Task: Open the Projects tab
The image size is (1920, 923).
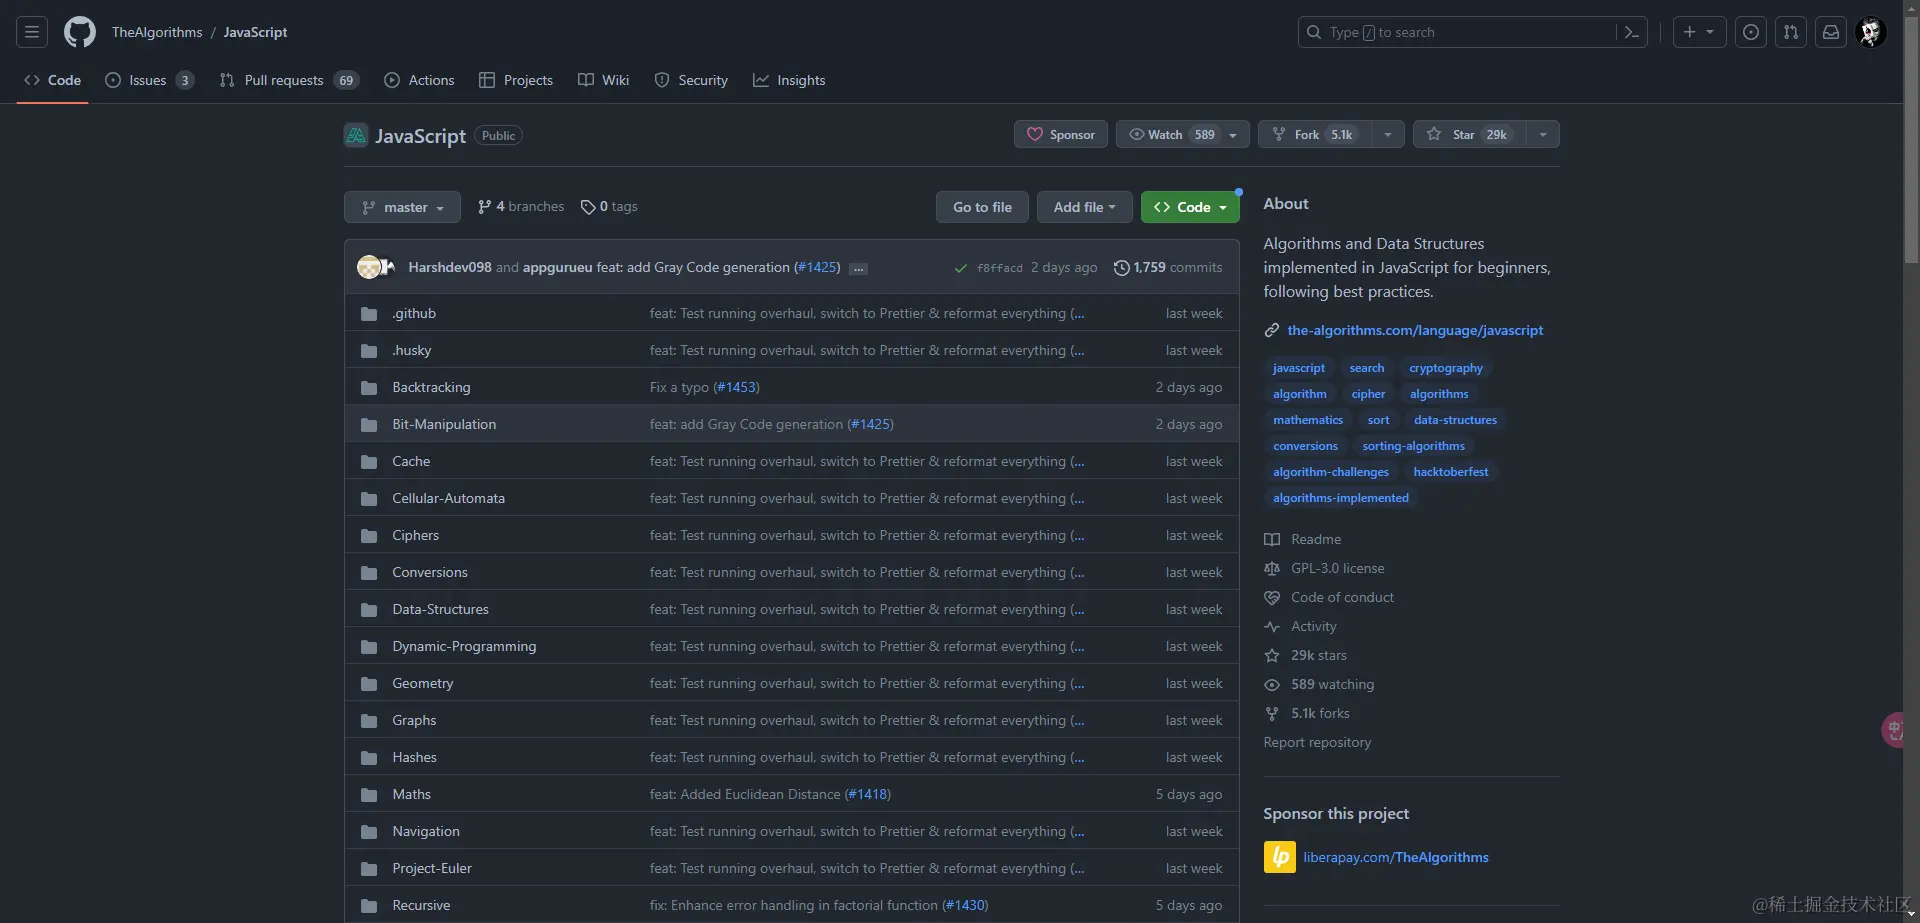Action: click(x=516, y=80)
